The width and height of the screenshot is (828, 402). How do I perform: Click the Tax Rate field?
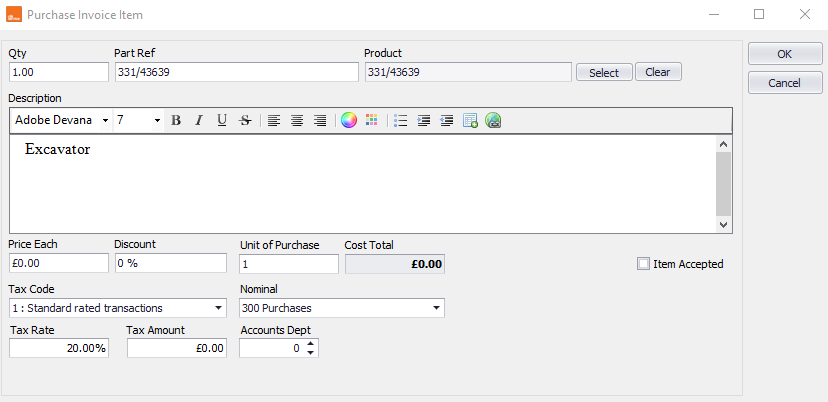click(x=59, y=348)
